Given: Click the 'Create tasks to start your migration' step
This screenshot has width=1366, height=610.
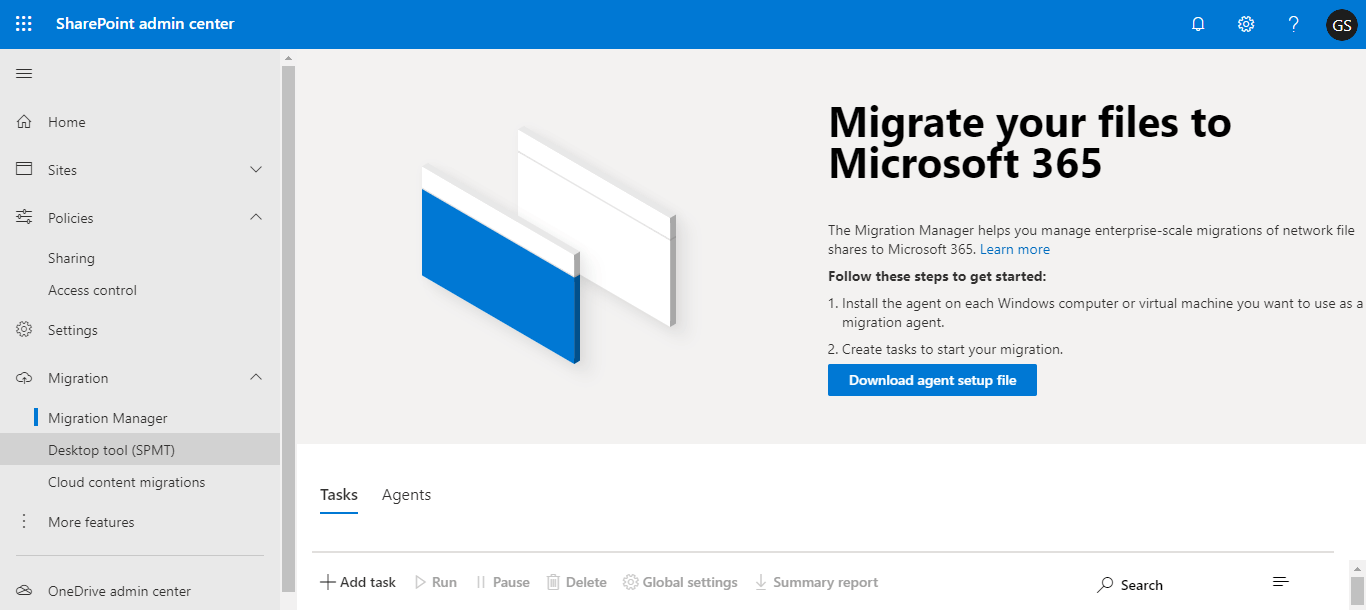Looking at the screenshot, I should (945, 350).
